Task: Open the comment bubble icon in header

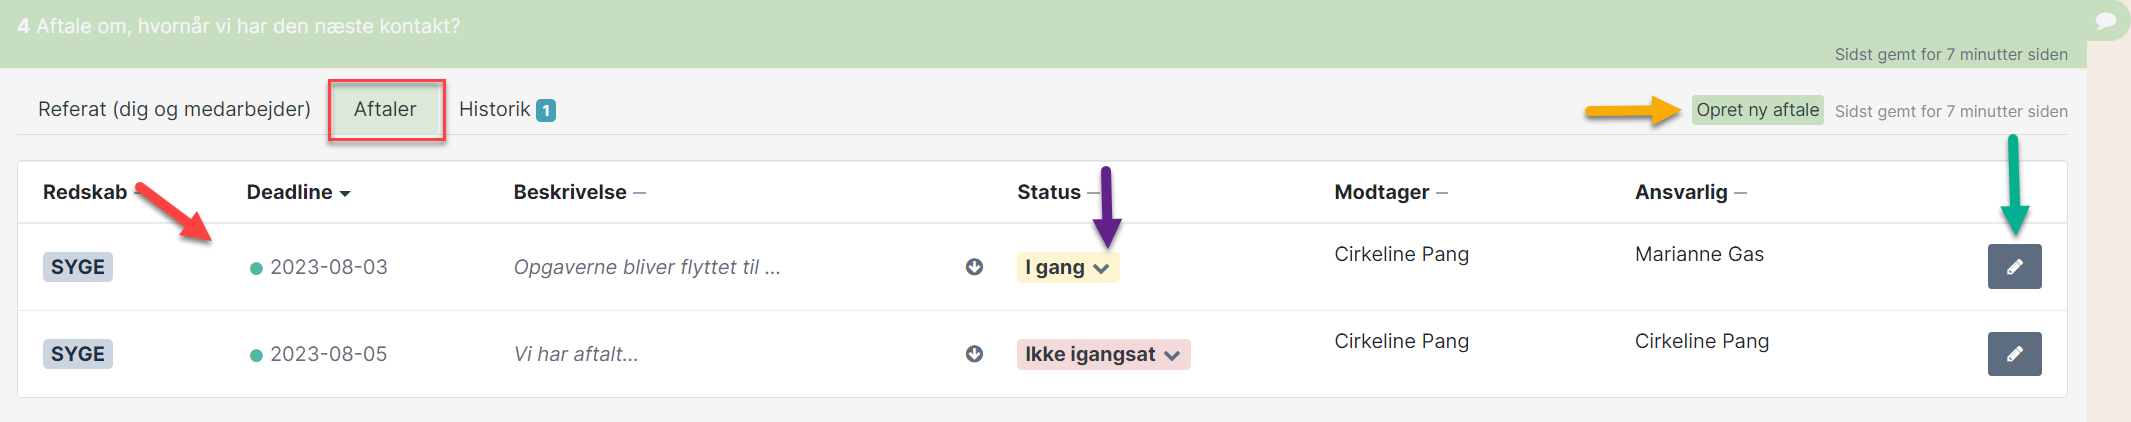Action: click(2106, 21)
